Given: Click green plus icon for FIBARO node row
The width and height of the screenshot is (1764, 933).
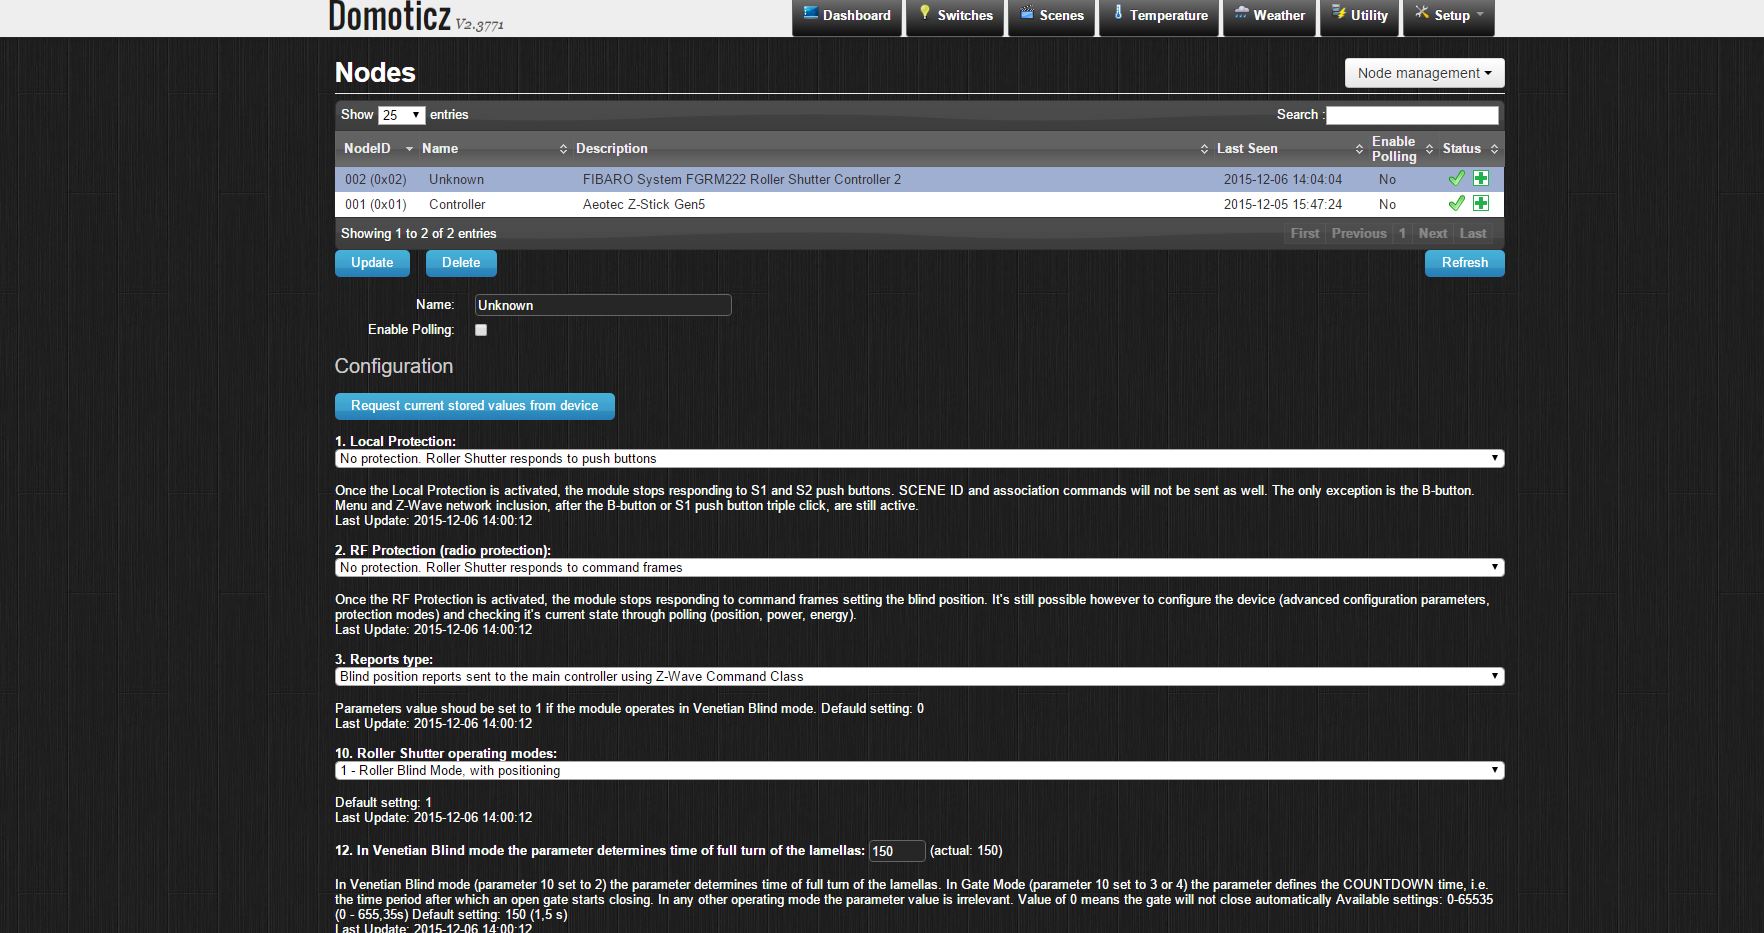Looking at the screenshot, I should pos(1481,179).
